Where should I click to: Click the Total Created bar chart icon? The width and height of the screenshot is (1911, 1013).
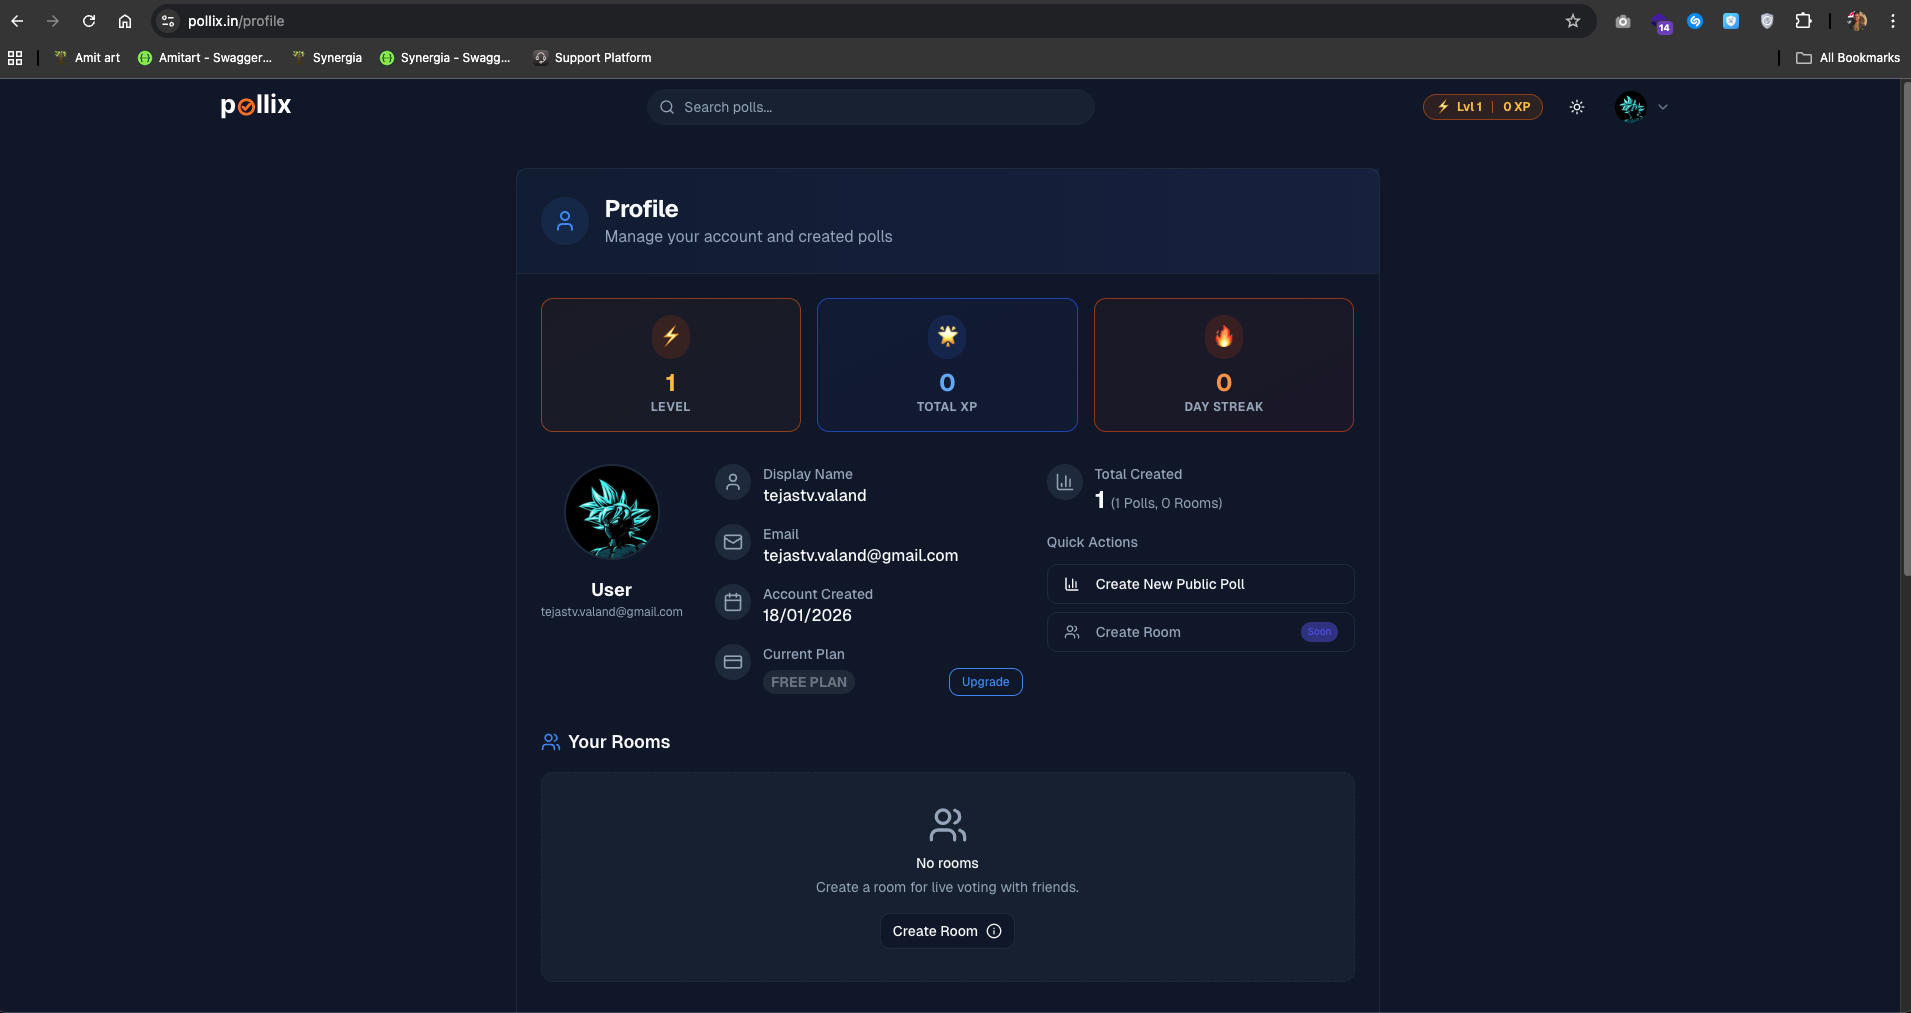click(1065, 482)
